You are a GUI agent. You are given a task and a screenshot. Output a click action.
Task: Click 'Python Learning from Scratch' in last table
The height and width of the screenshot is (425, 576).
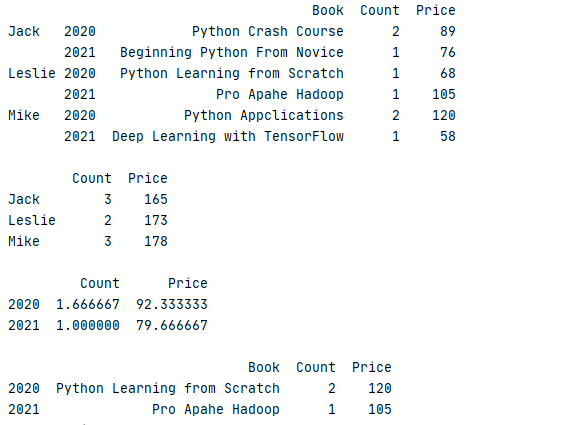[168, 388]
